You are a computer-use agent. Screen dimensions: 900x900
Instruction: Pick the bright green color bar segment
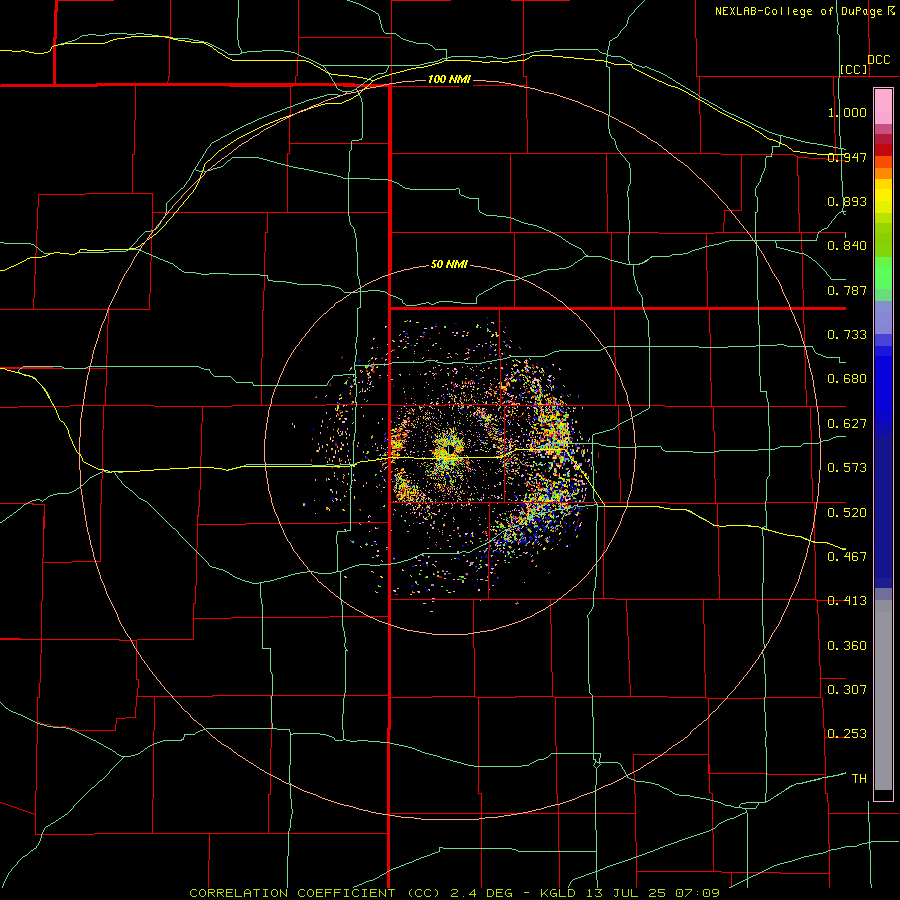(x=883, y=273)
